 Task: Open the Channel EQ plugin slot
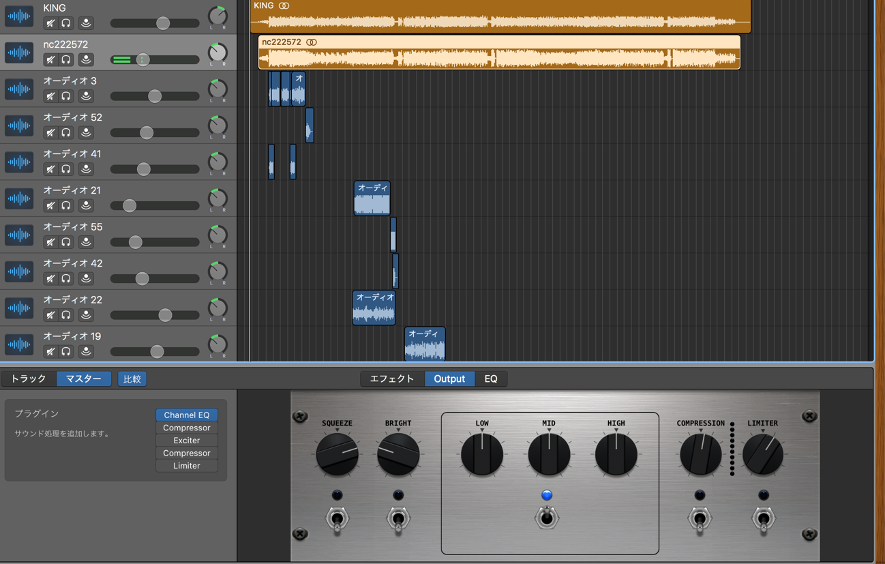(187, 415)
